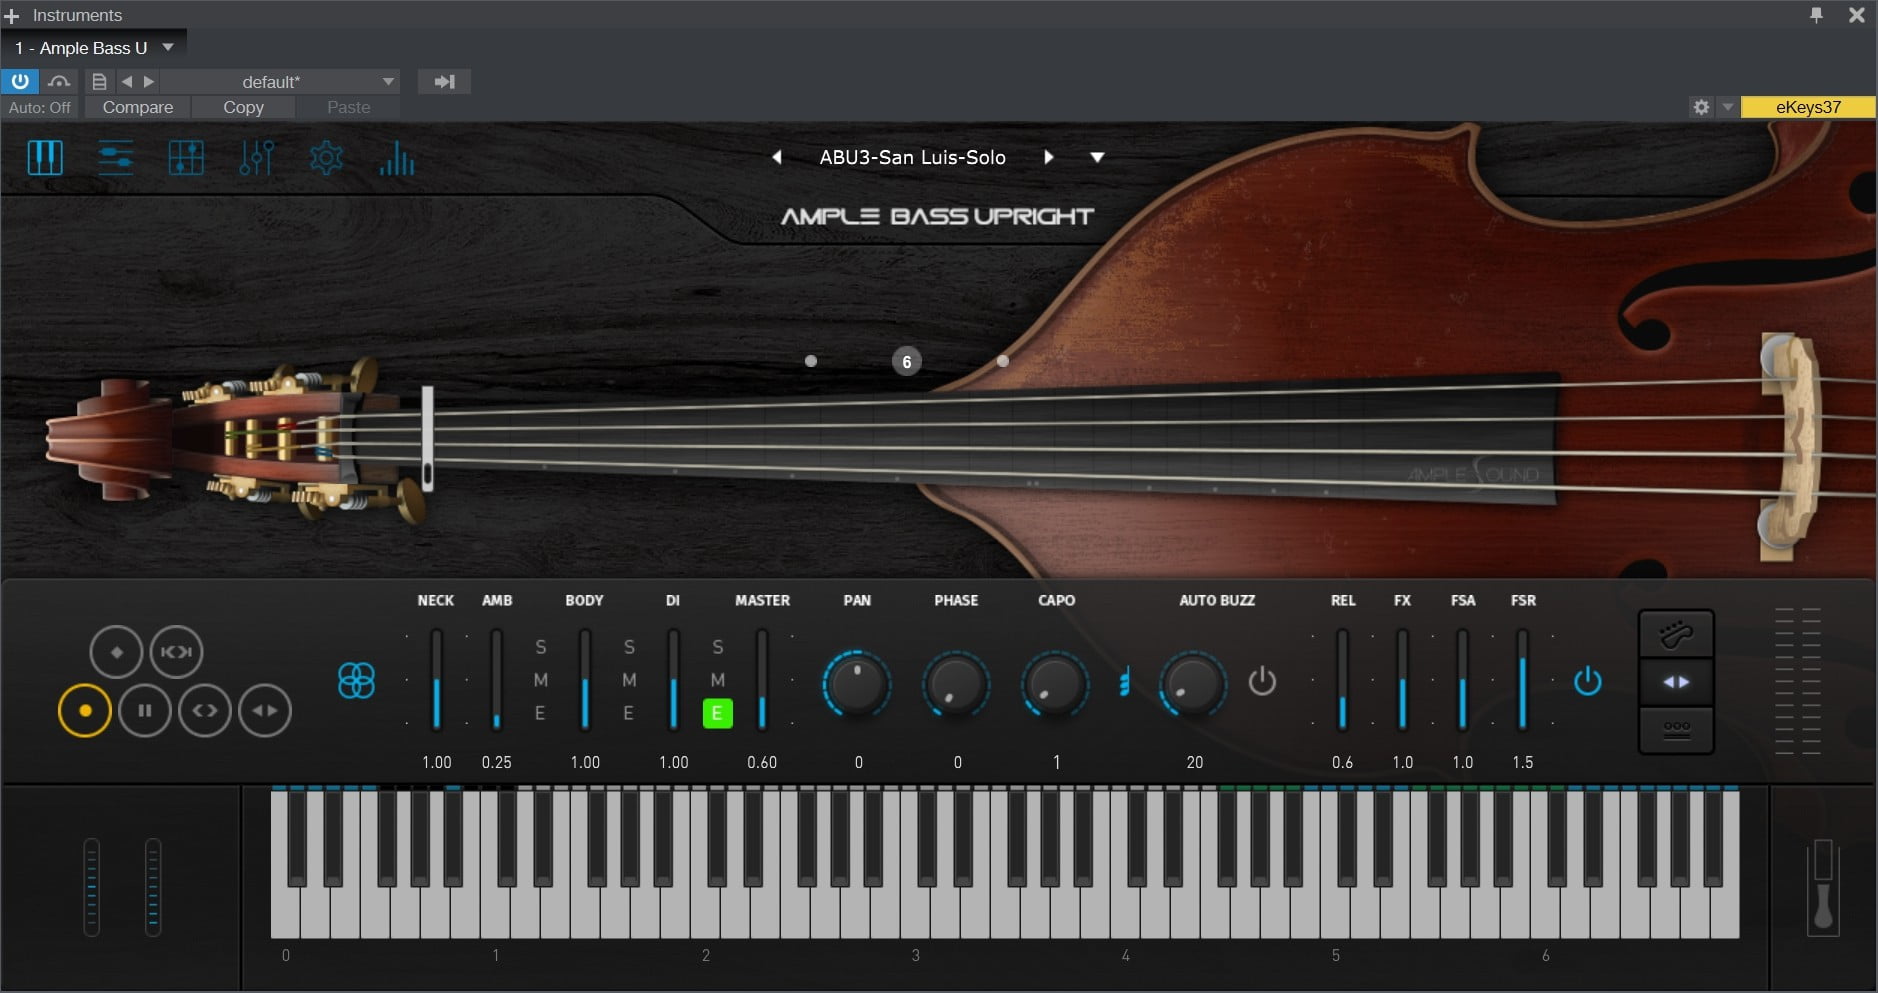Viewport: 1878px width, 993px height.
Task: Adjust the AMB volume slider
Action: point(496,680)
